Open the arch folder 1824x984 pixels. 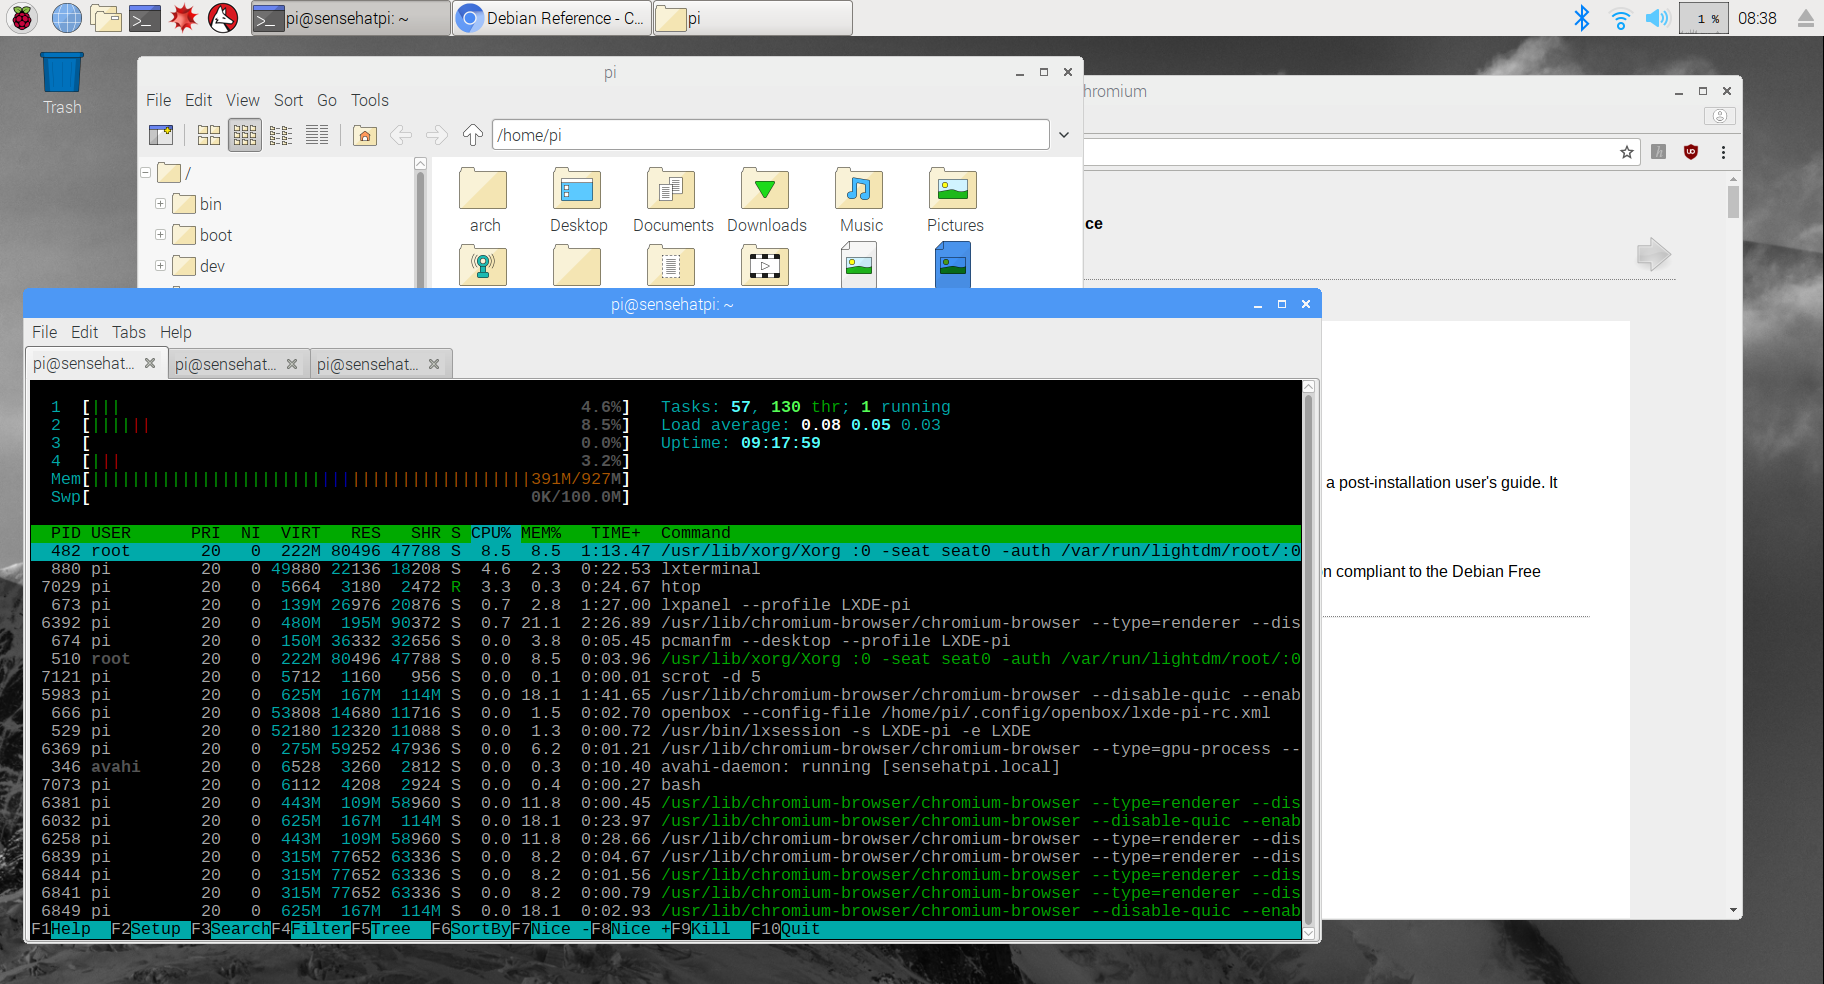coord(484,200)
